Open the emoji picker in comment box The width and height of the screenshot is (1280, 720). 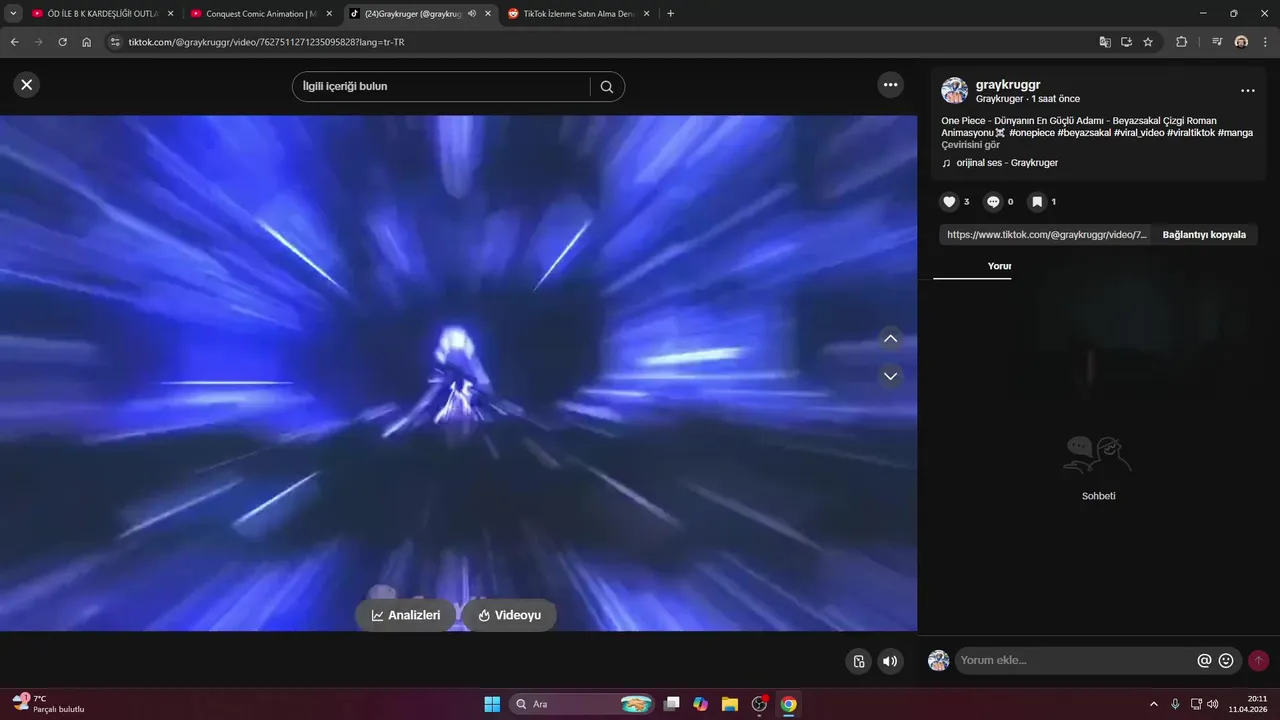click(1226, 660)
